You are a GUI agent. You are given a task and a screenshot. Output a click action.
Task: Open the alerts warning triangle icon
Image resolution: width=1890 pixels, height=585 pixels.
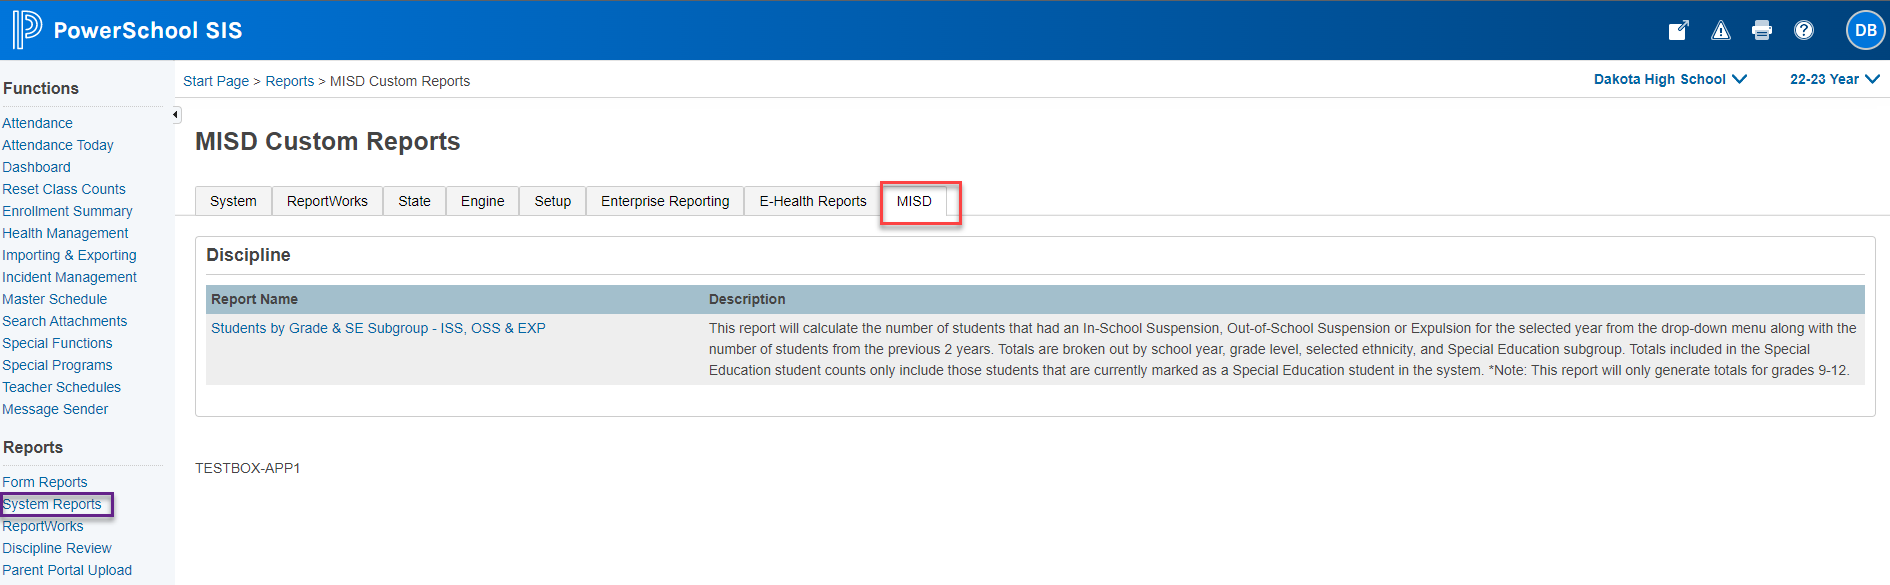point(1721,30)
